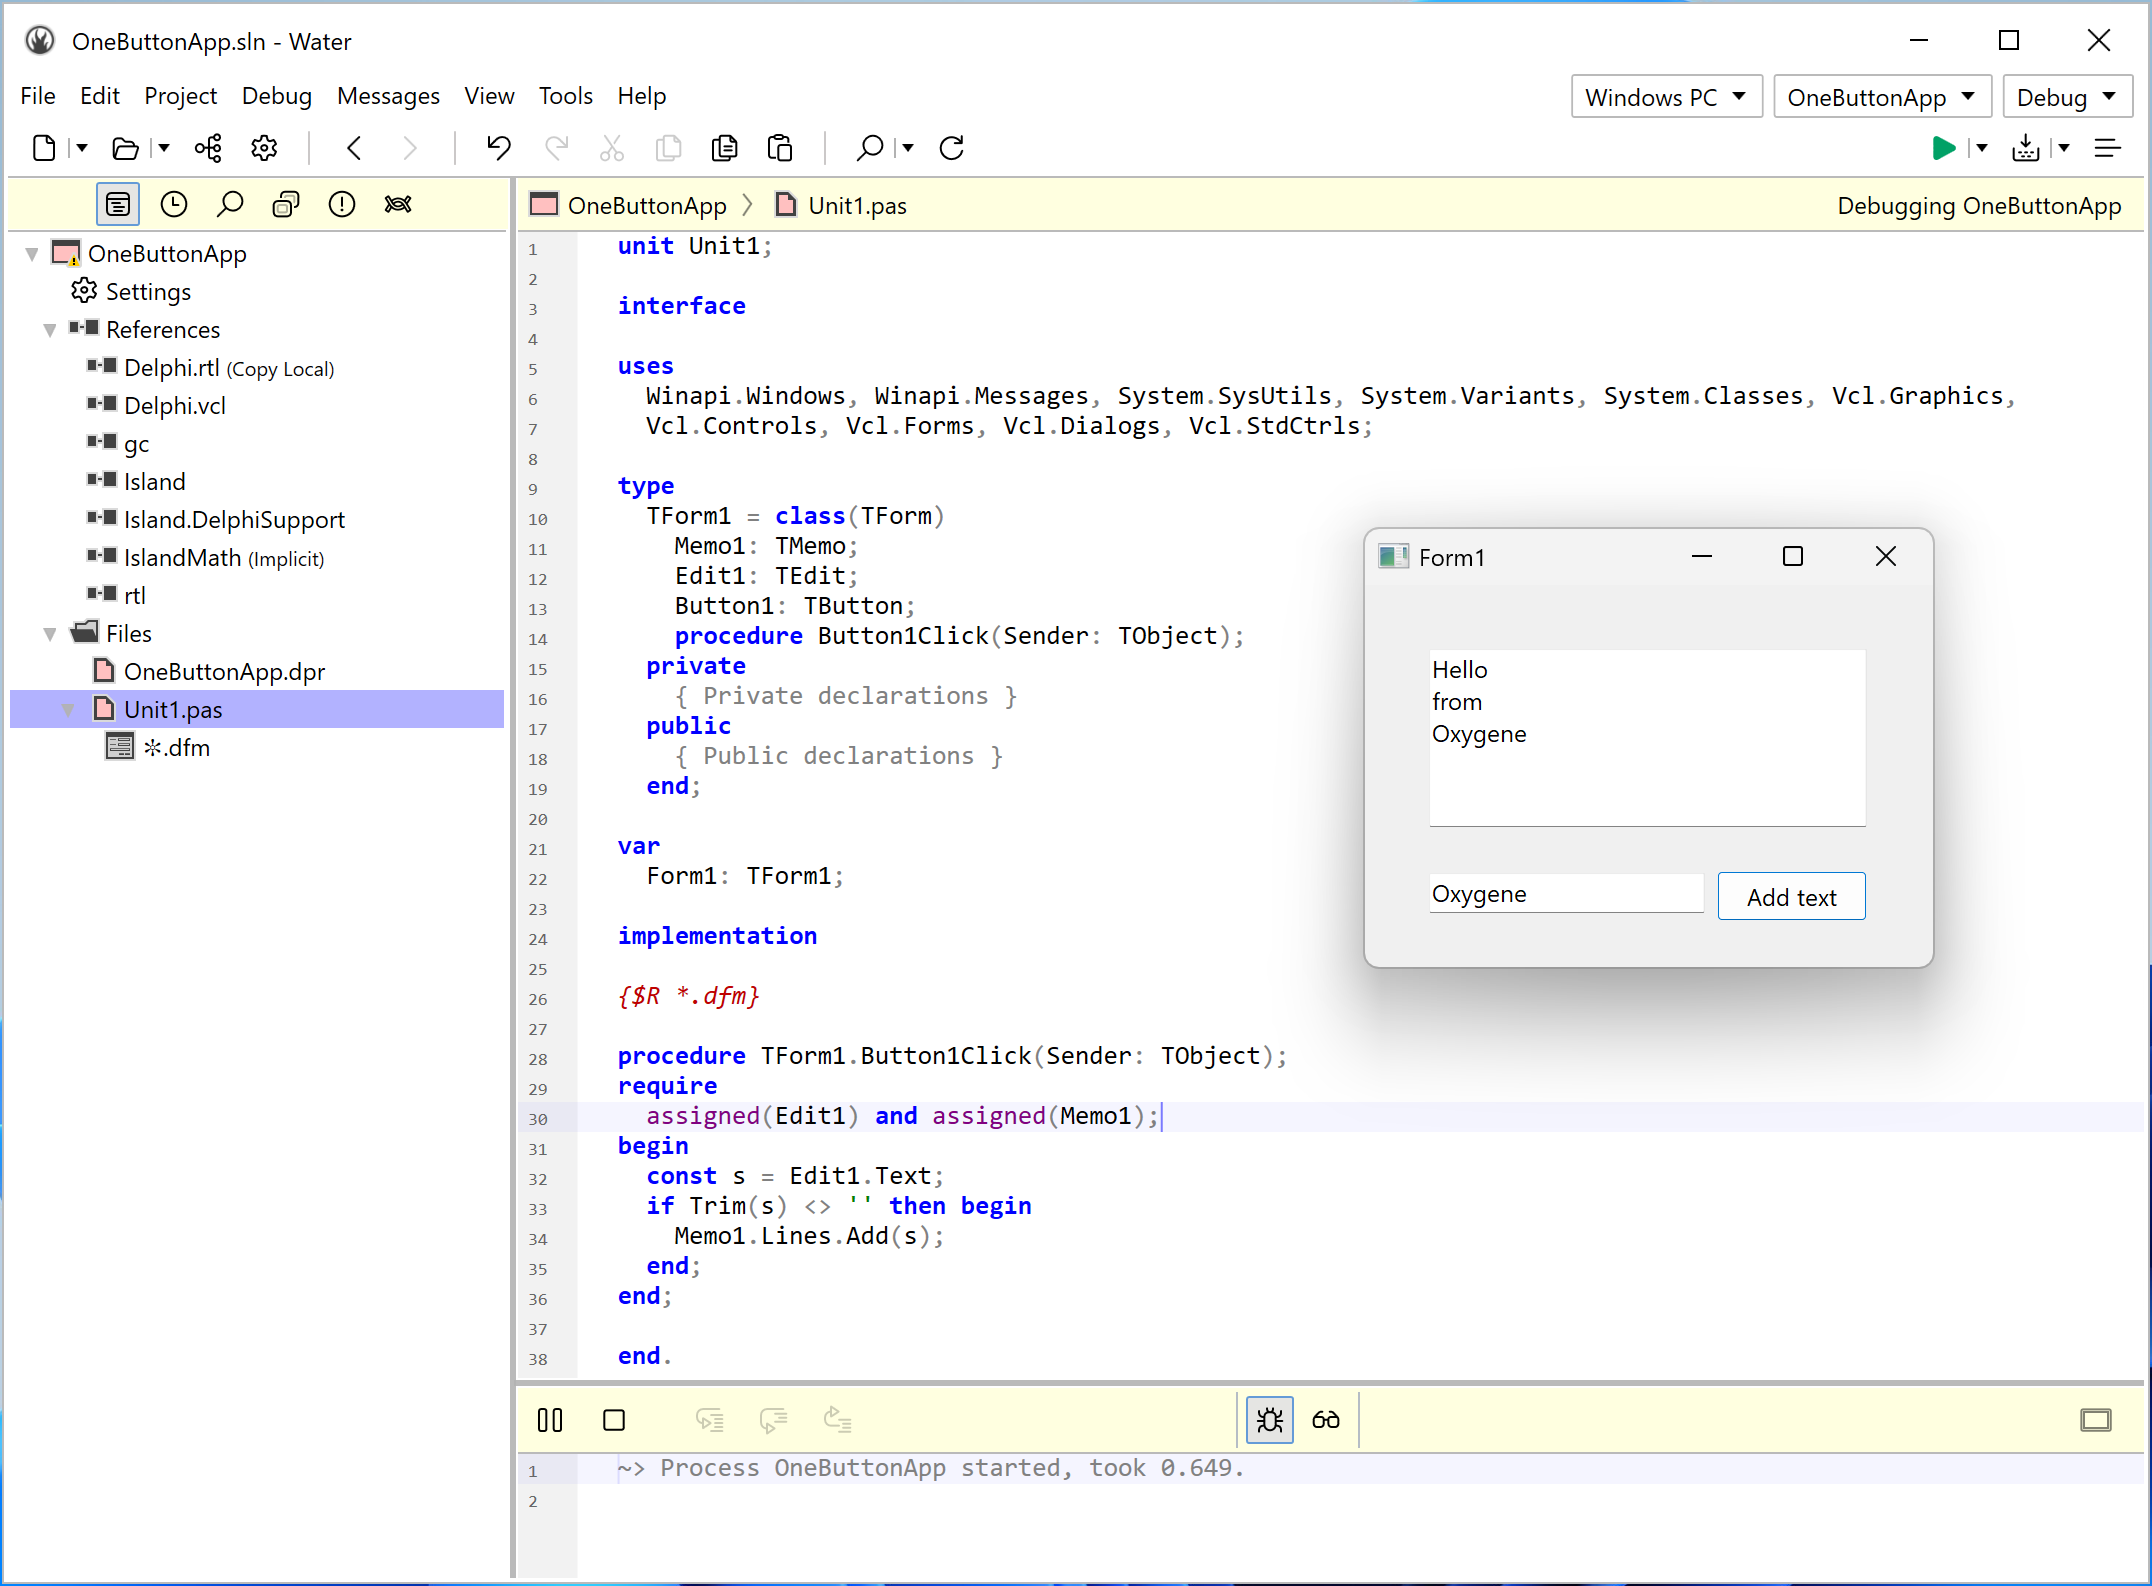Screen dimensions: 2152x1586
Task: Open the Windows PC platform dropdown
Action: 1666,97
